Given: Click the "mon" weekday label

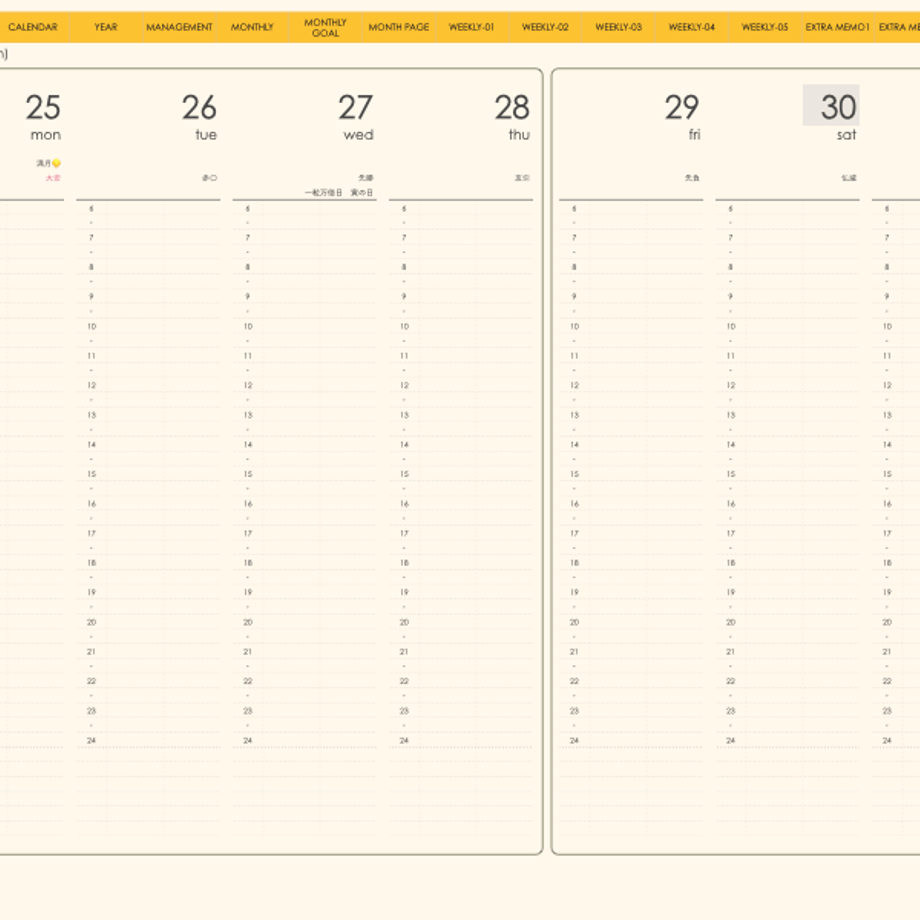Looking at the screenshot, I should [46, 135].
